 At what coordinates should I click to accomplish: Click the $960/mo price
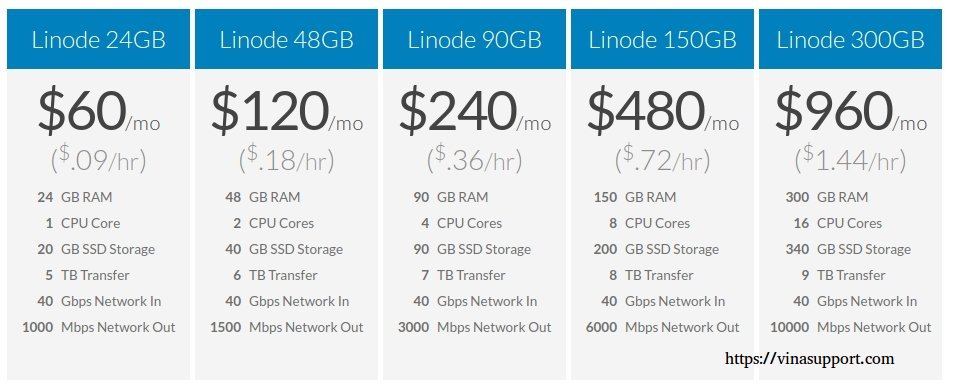(x=851, y=111)
